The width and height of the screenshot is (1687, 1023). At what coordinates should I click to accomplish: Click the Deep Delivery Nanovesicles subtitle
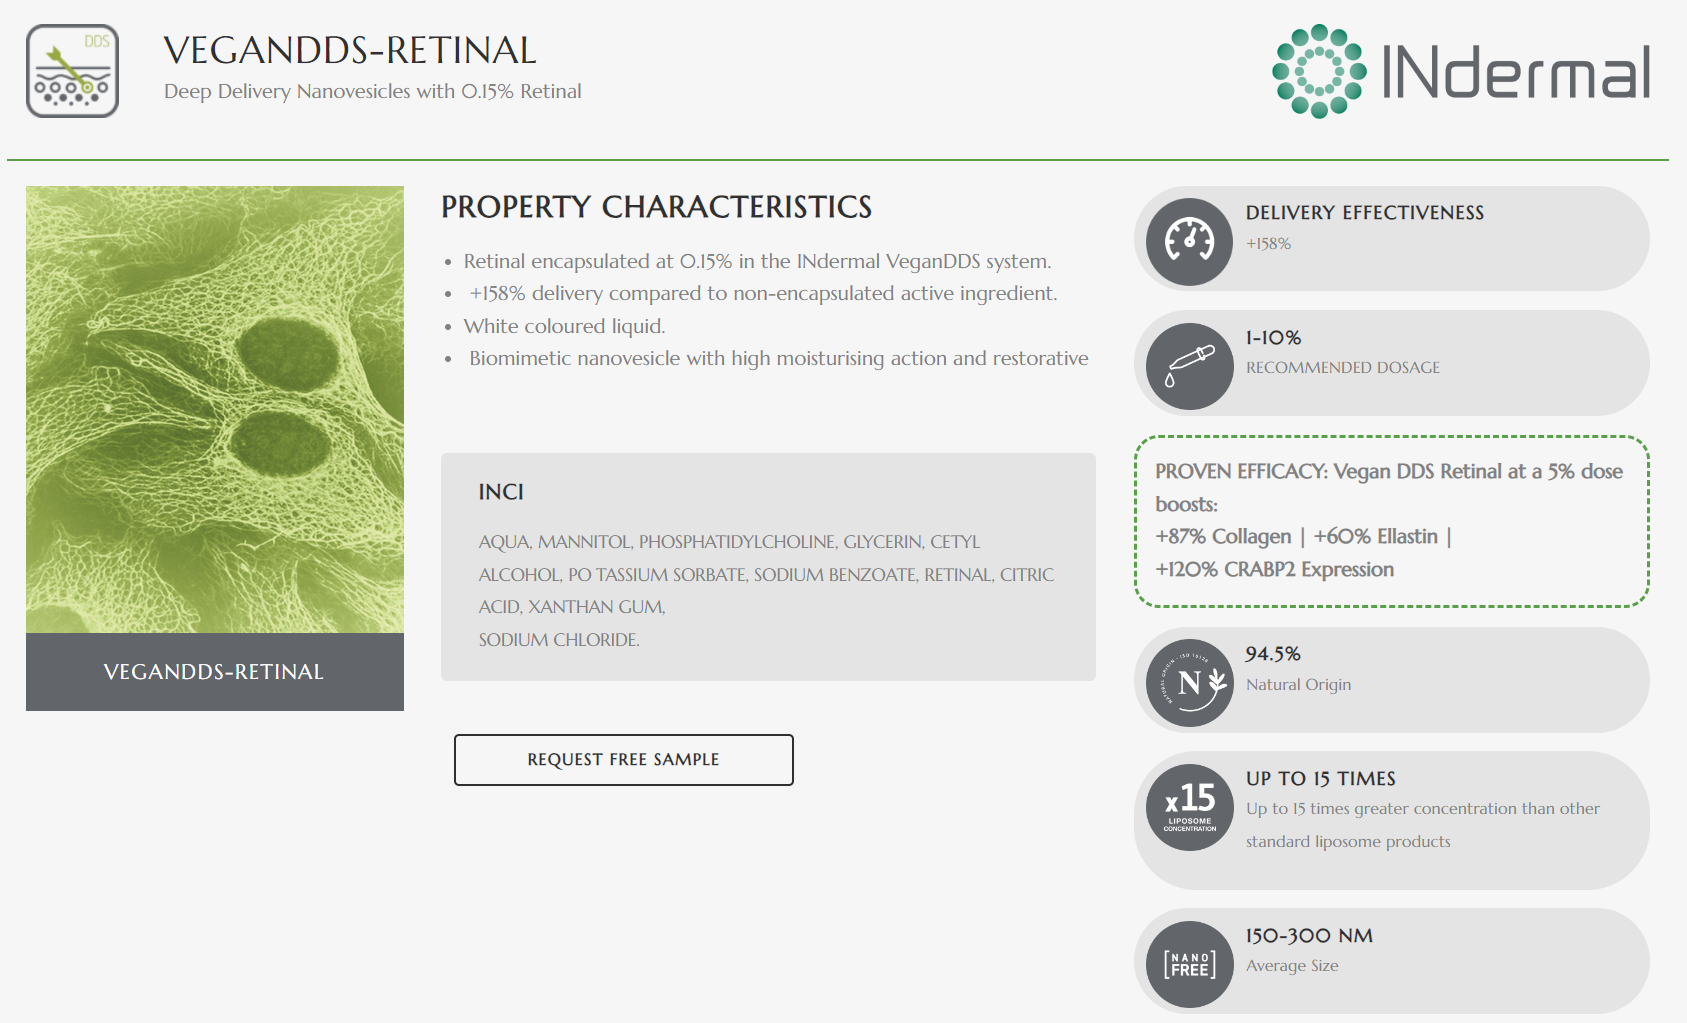point(372,91)
